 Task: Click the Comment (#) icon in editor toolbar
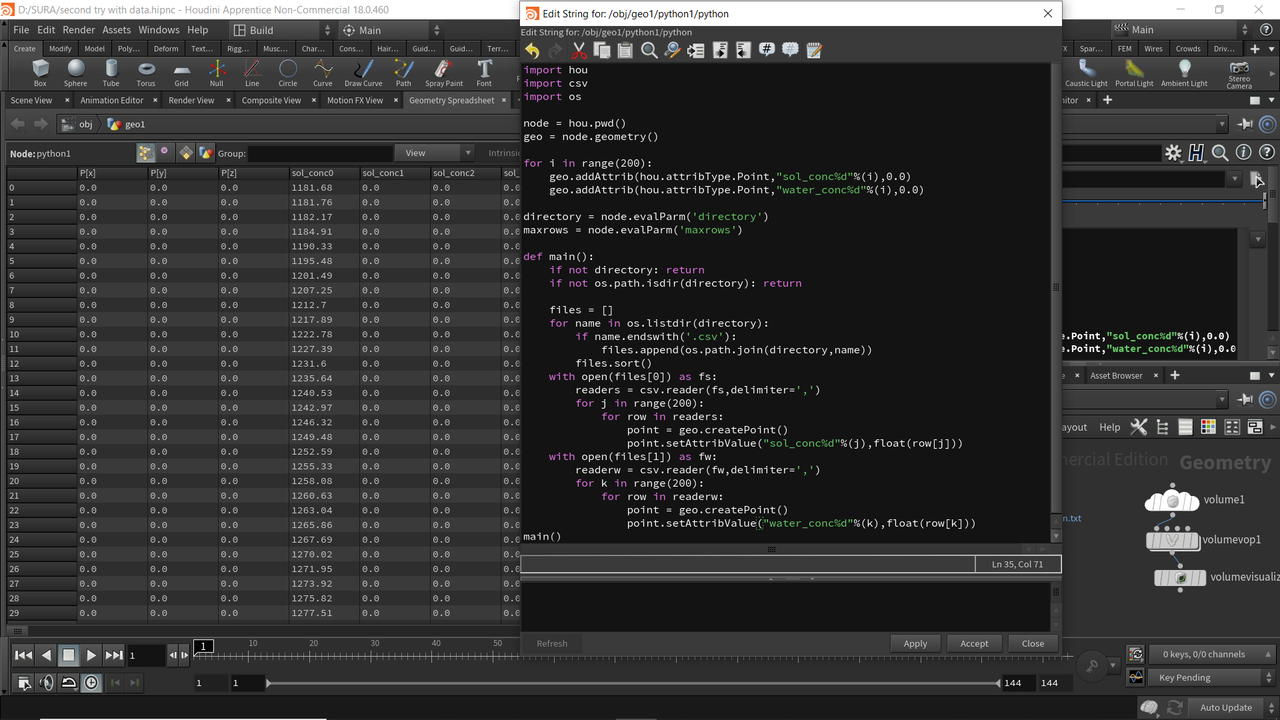click(x=767, y=50)
